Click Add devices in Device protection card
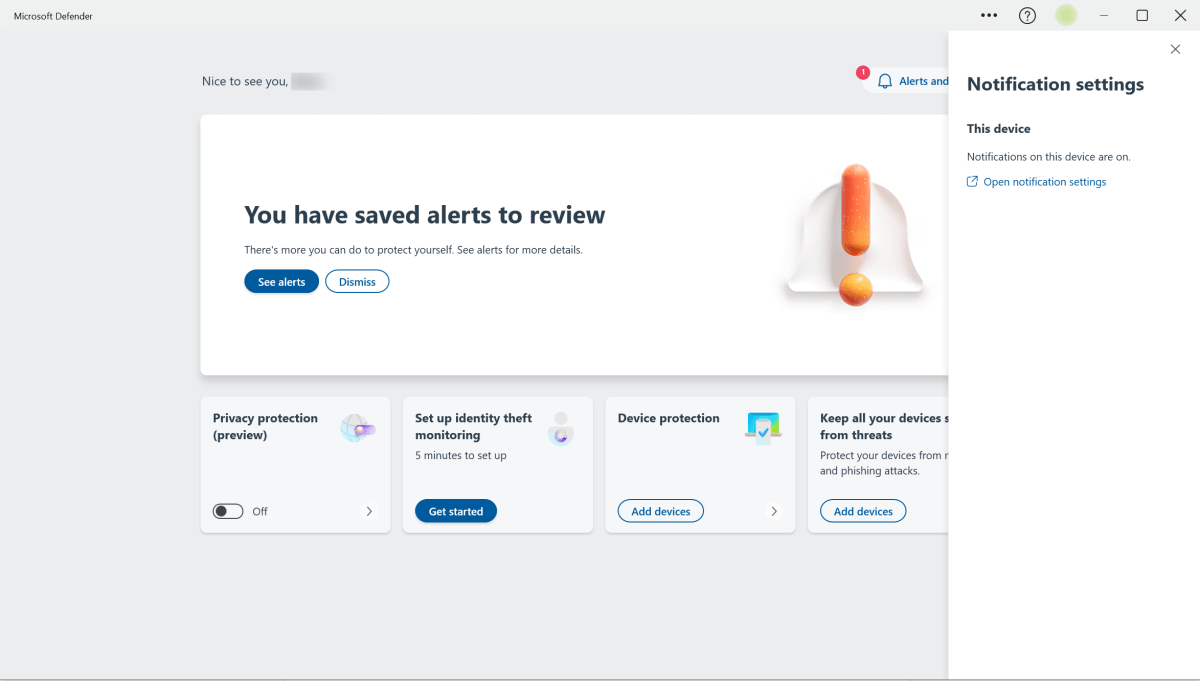This screenshot has width=1200, height=681. coord(661,511)
